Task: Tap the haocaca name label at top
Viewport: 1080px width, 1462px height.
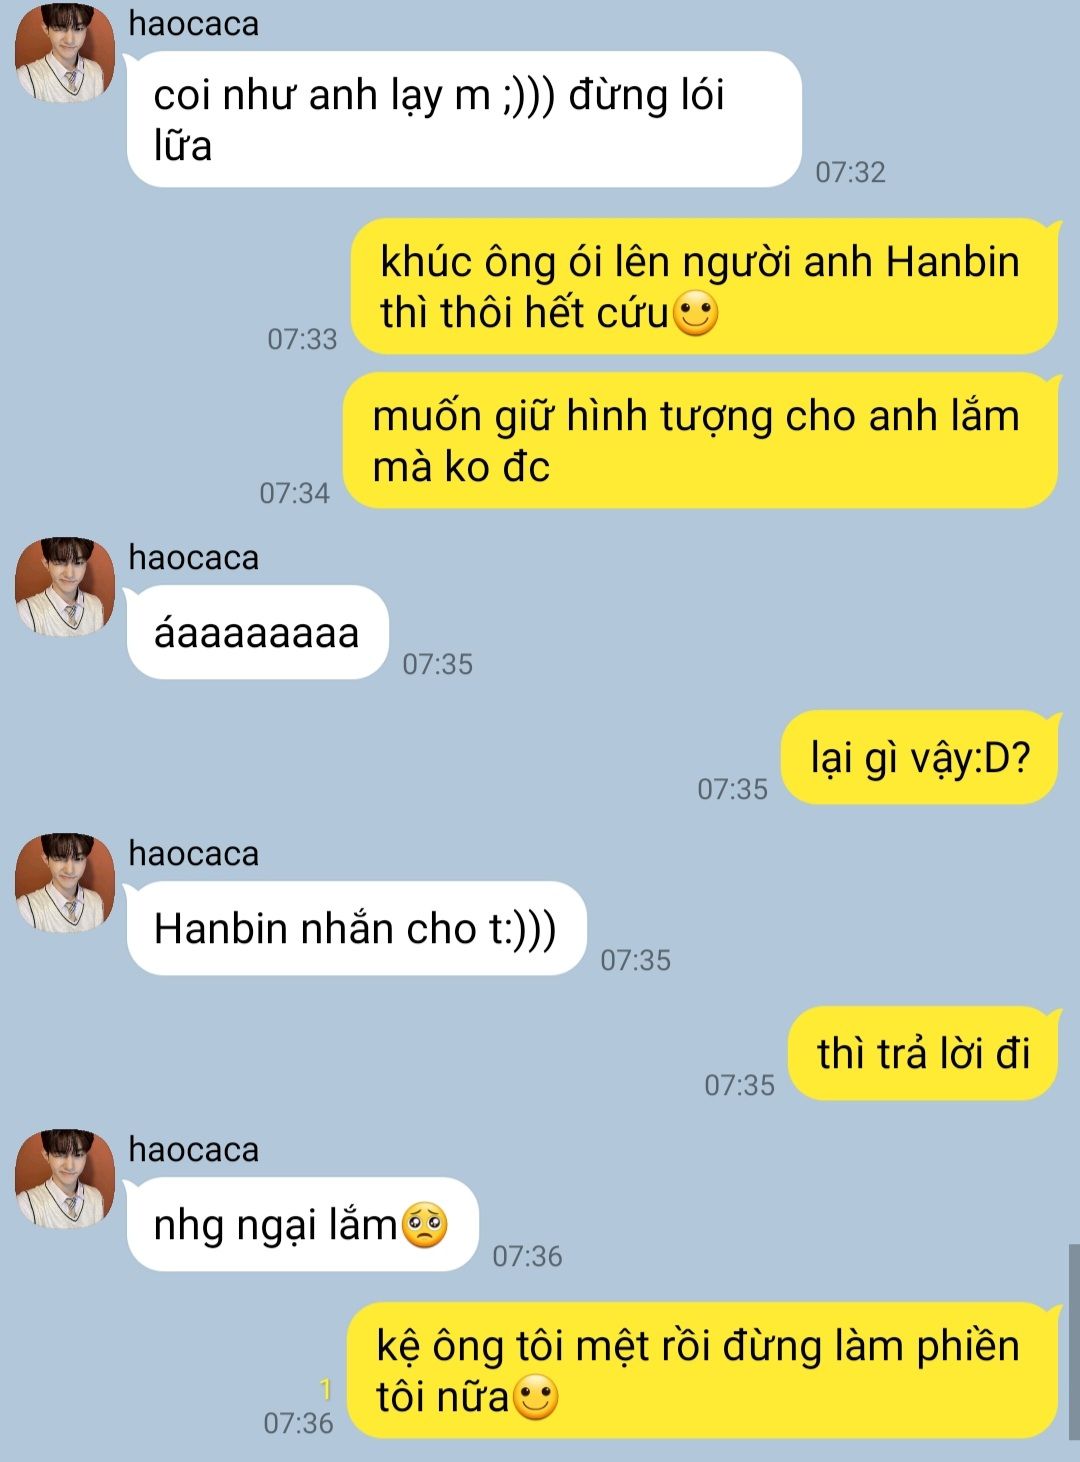Action: pyautogui.click(x=194, y=23)
